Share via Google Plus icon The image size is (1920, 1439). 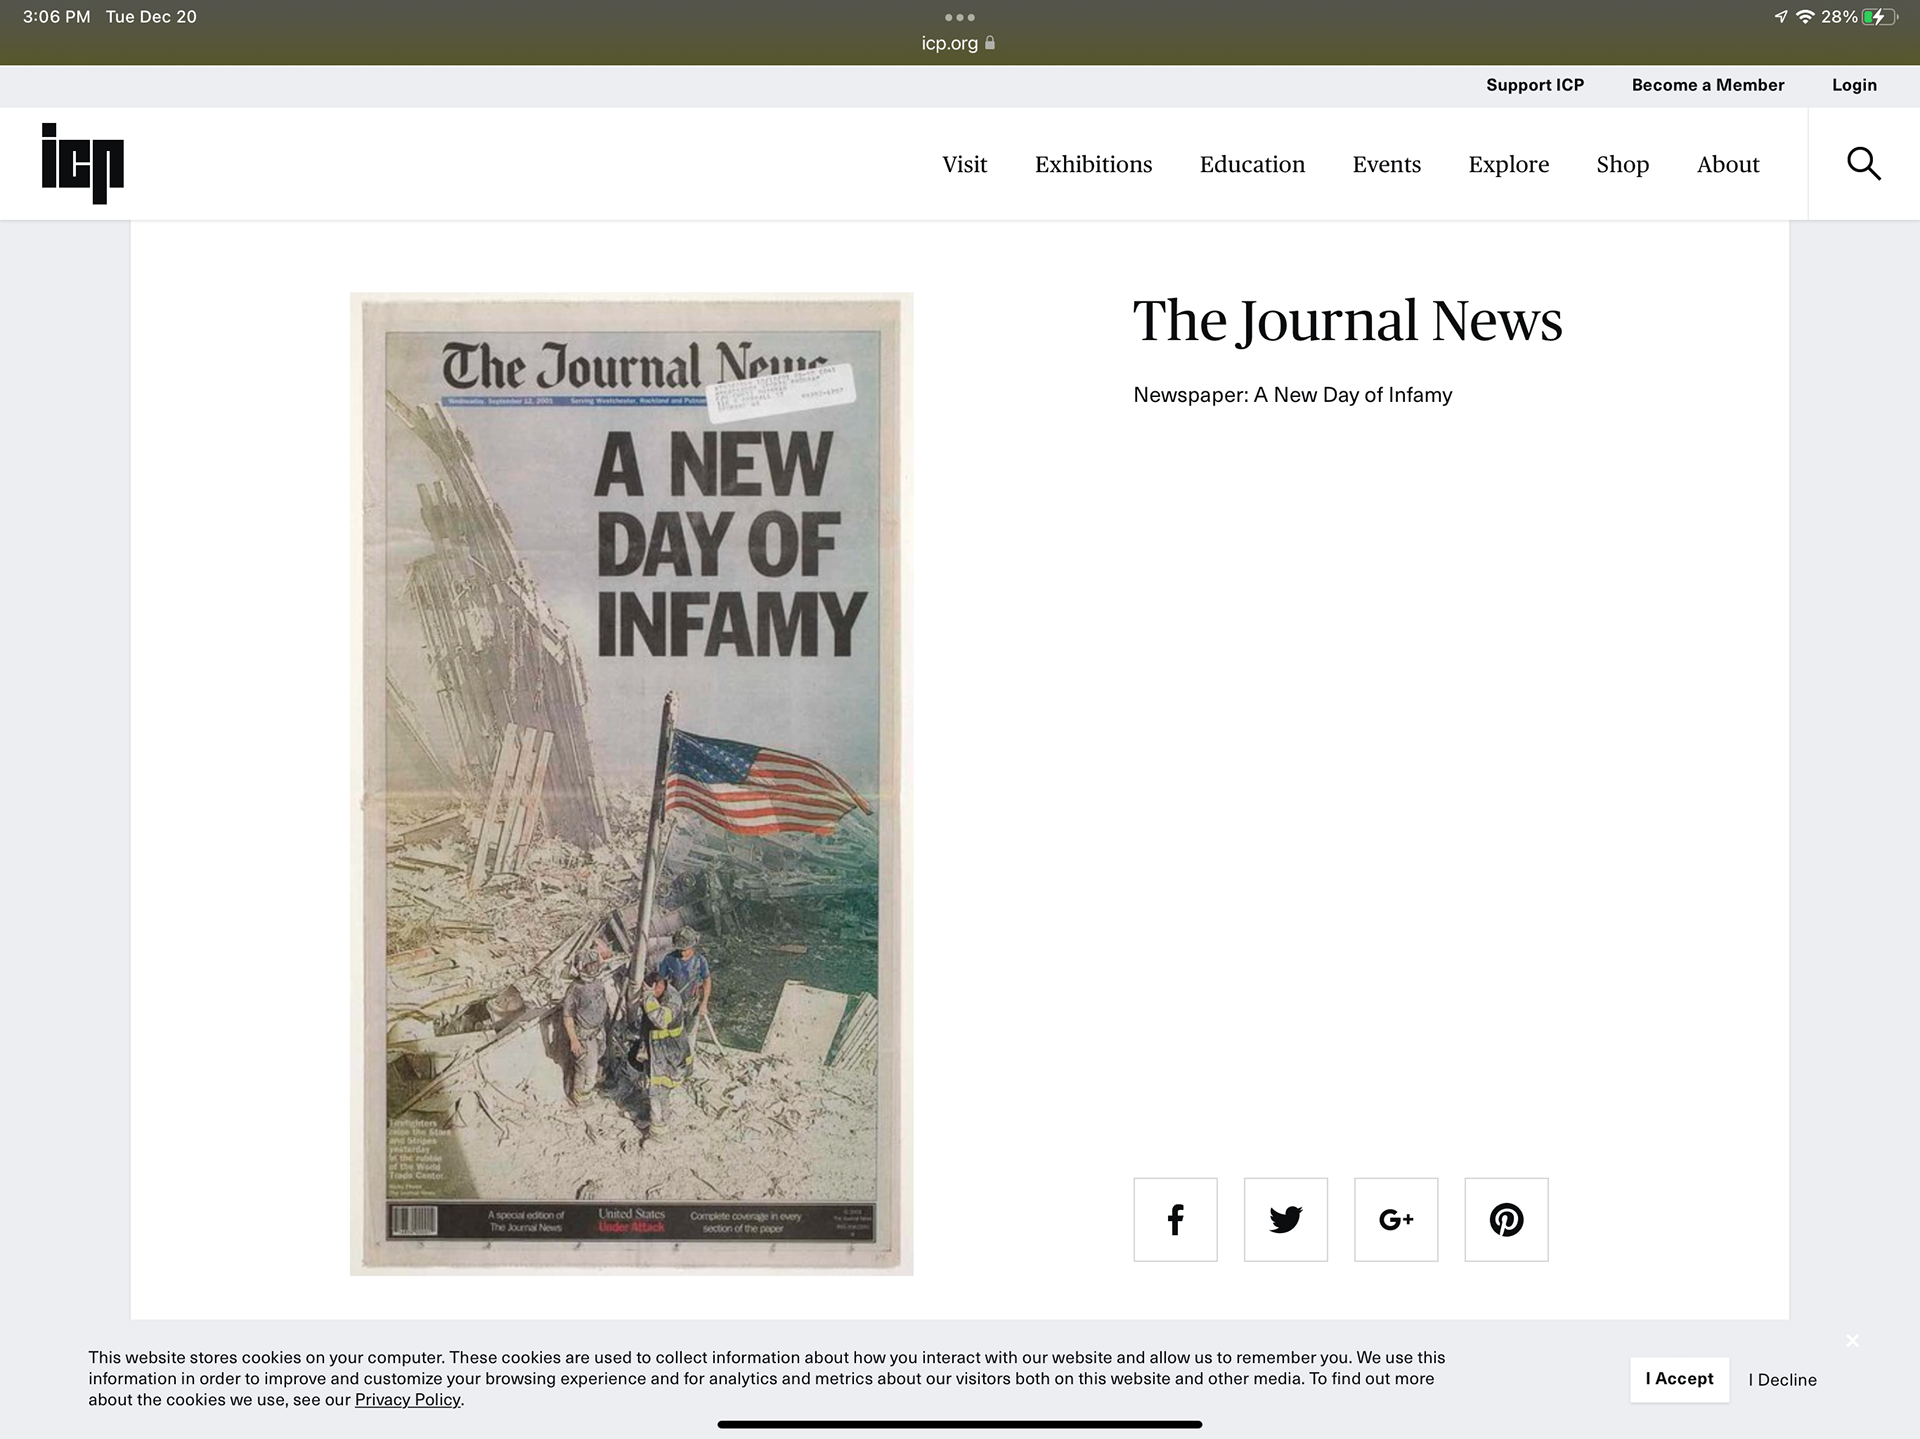coord(1395,1219)
